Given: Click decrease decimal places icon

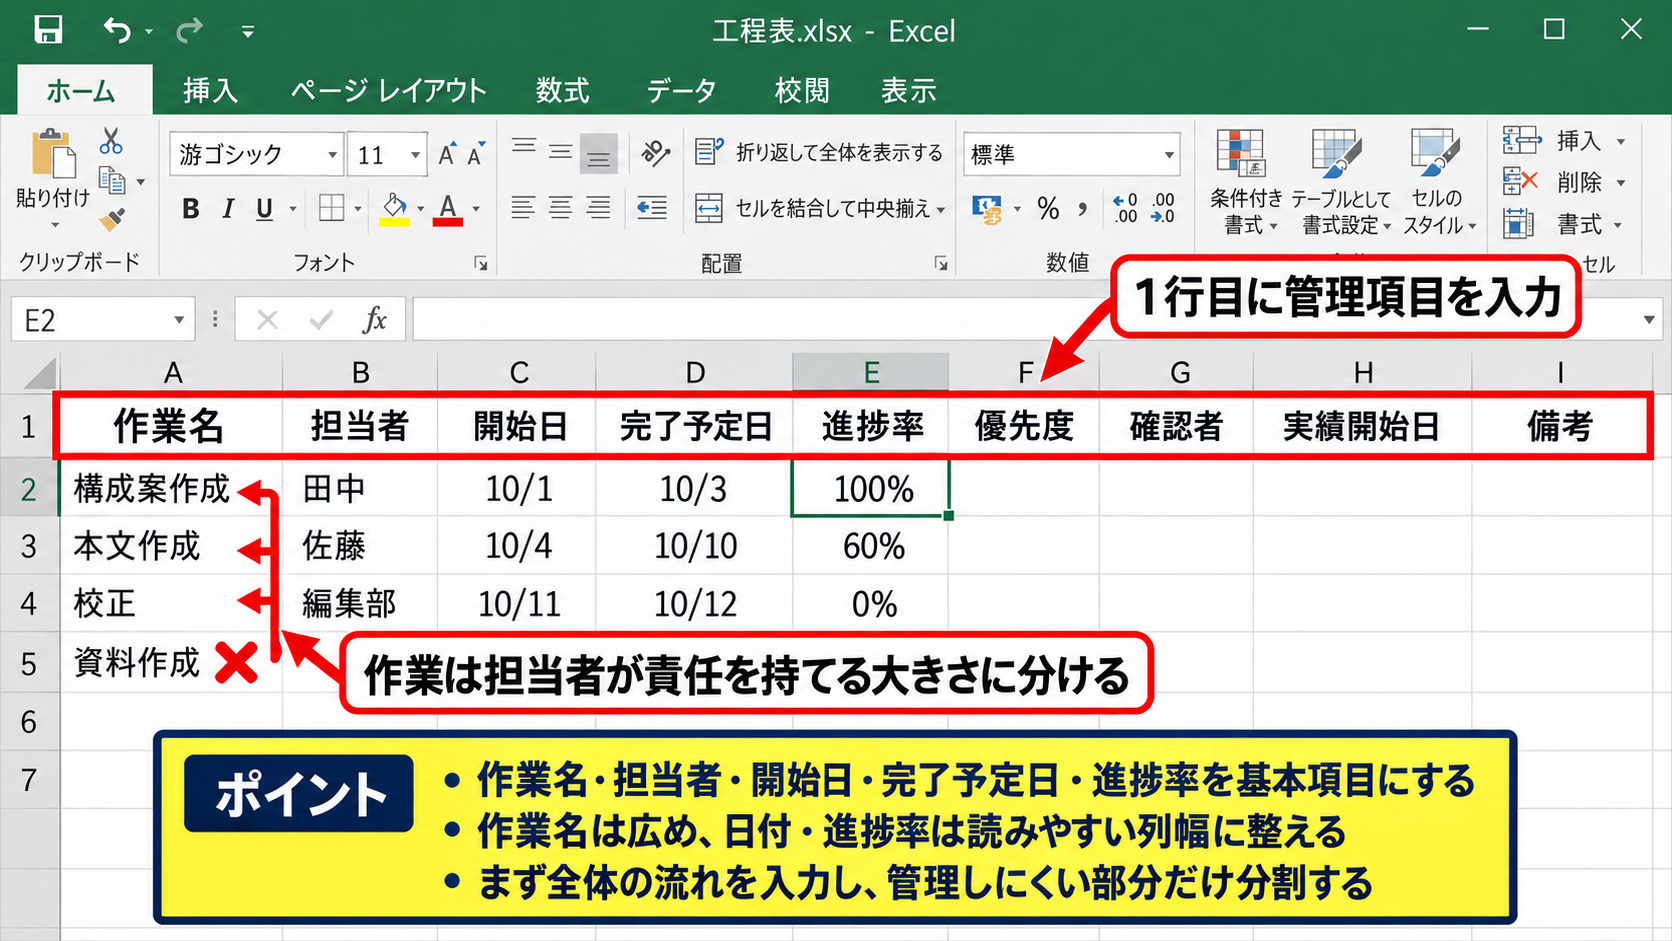Looking at the screenshot, I should (1163, 208).
